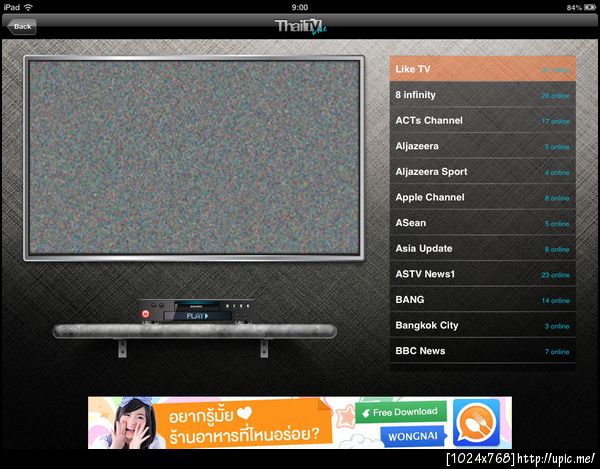Click the 3 online count for Bangkok City
The height and width of the screenshot is (469, 600).
point(557,326)
